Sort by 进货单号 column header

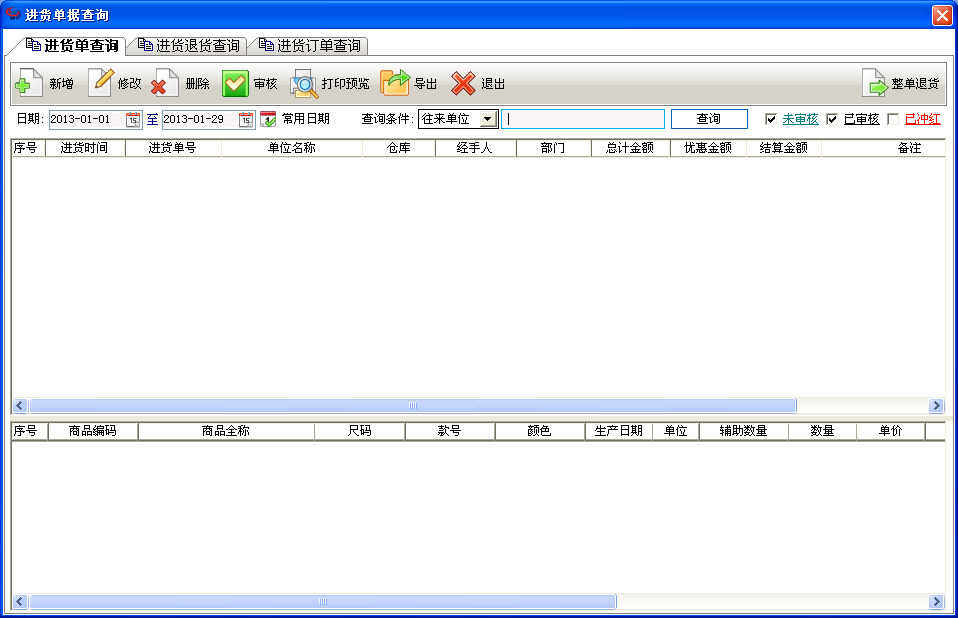click(173, 148)
